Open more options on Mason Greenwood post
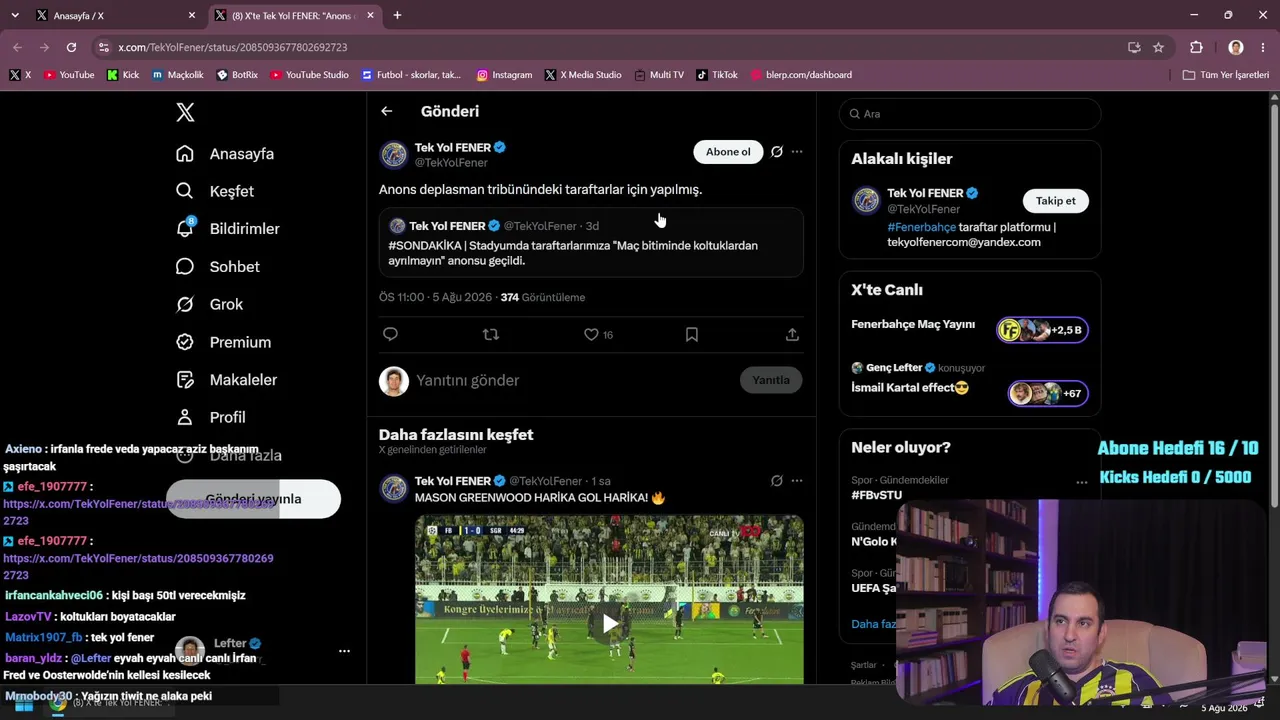Screen dimensions: 1280x720 pos(797,481)
